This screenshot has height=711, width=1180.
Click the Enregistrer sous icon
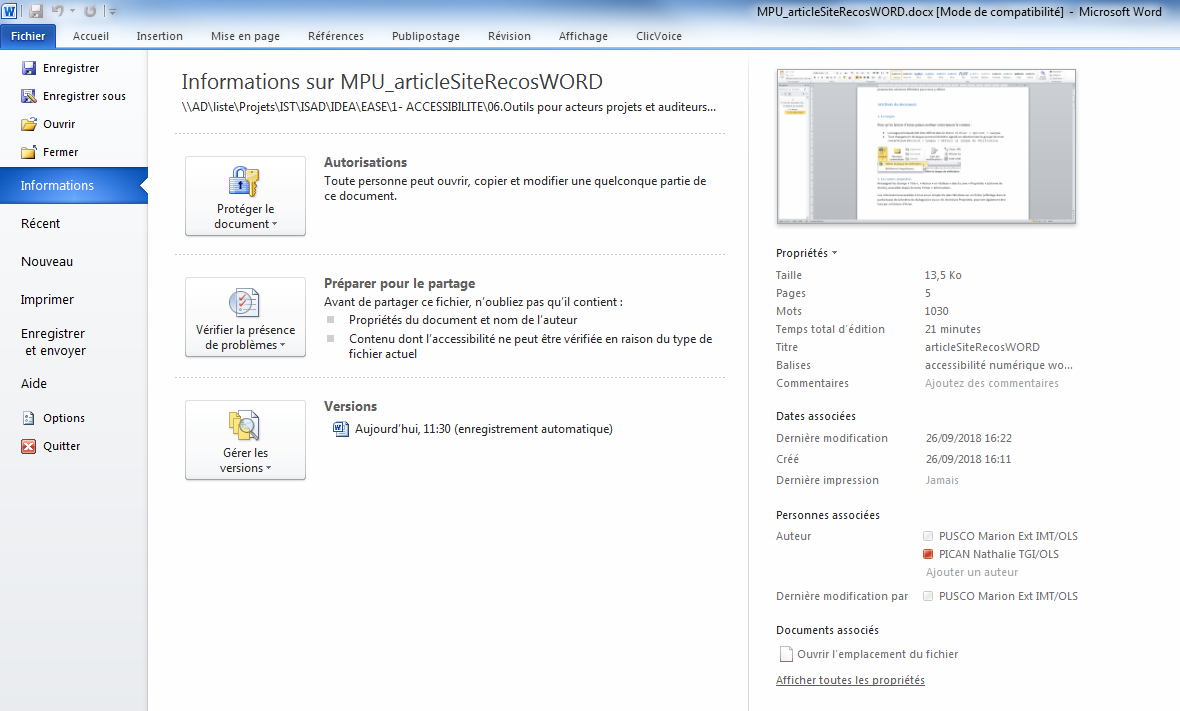click(x=29, y=96)
